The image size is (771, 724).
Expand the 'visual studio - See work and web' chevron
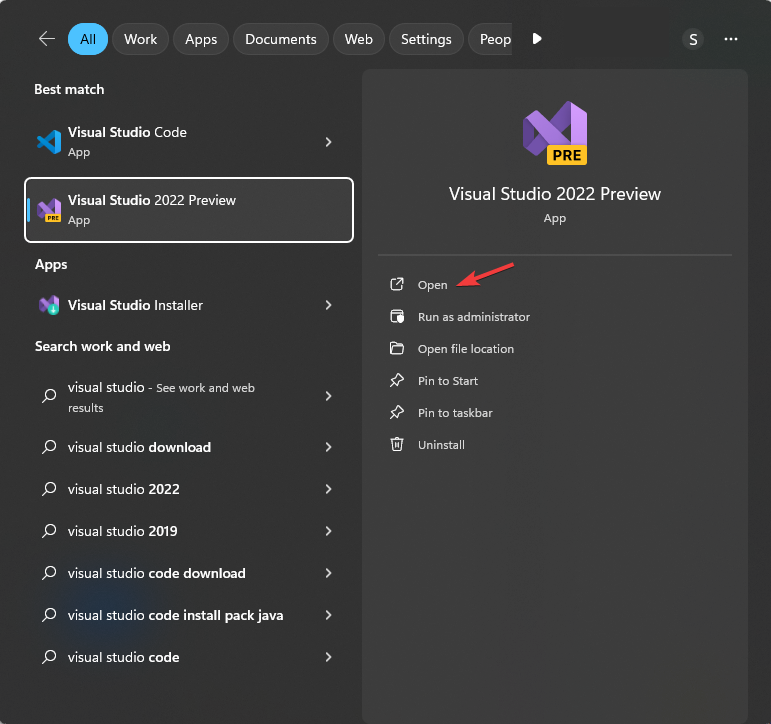pos(328,396)
